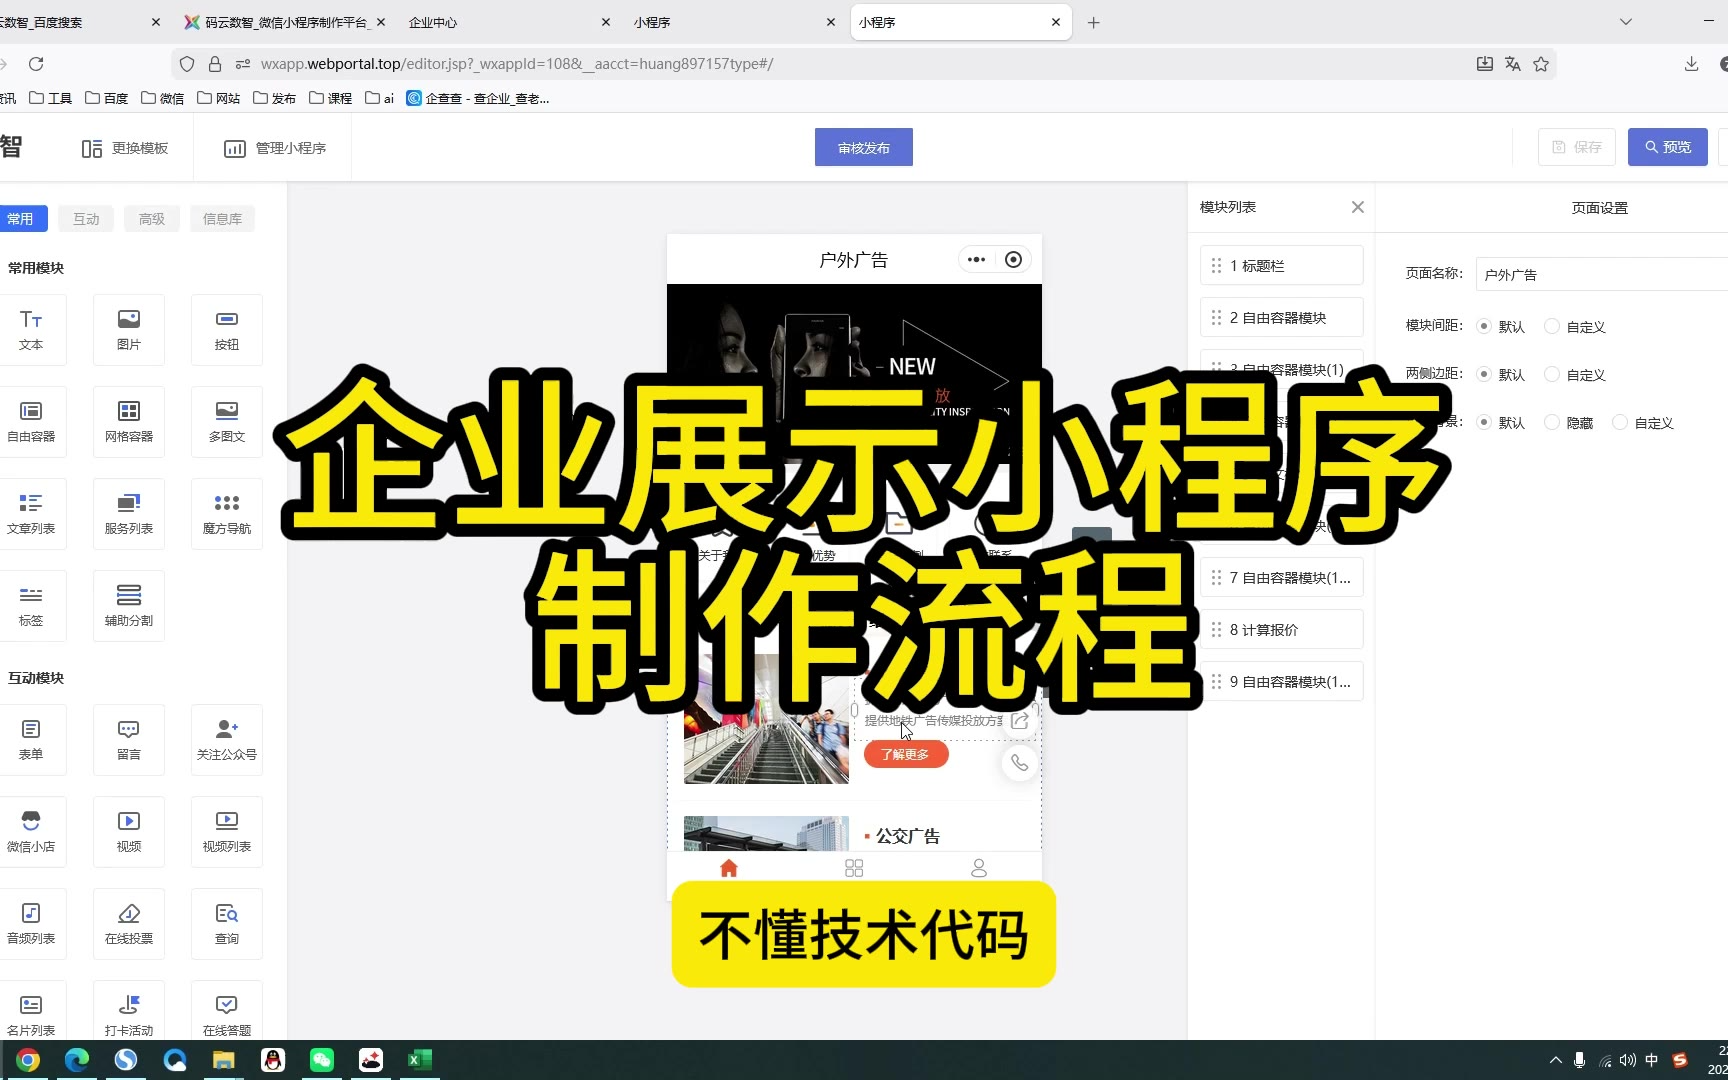This screenshot has width=1728, height=1080.
Task: Click the 预览 preview button
Action: pos(1668,147)
